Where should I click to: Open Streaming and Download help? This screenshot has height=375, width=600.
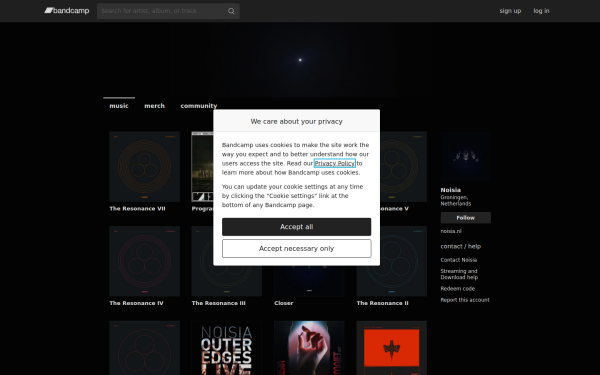pyautogui.click(x=459, y=274)
